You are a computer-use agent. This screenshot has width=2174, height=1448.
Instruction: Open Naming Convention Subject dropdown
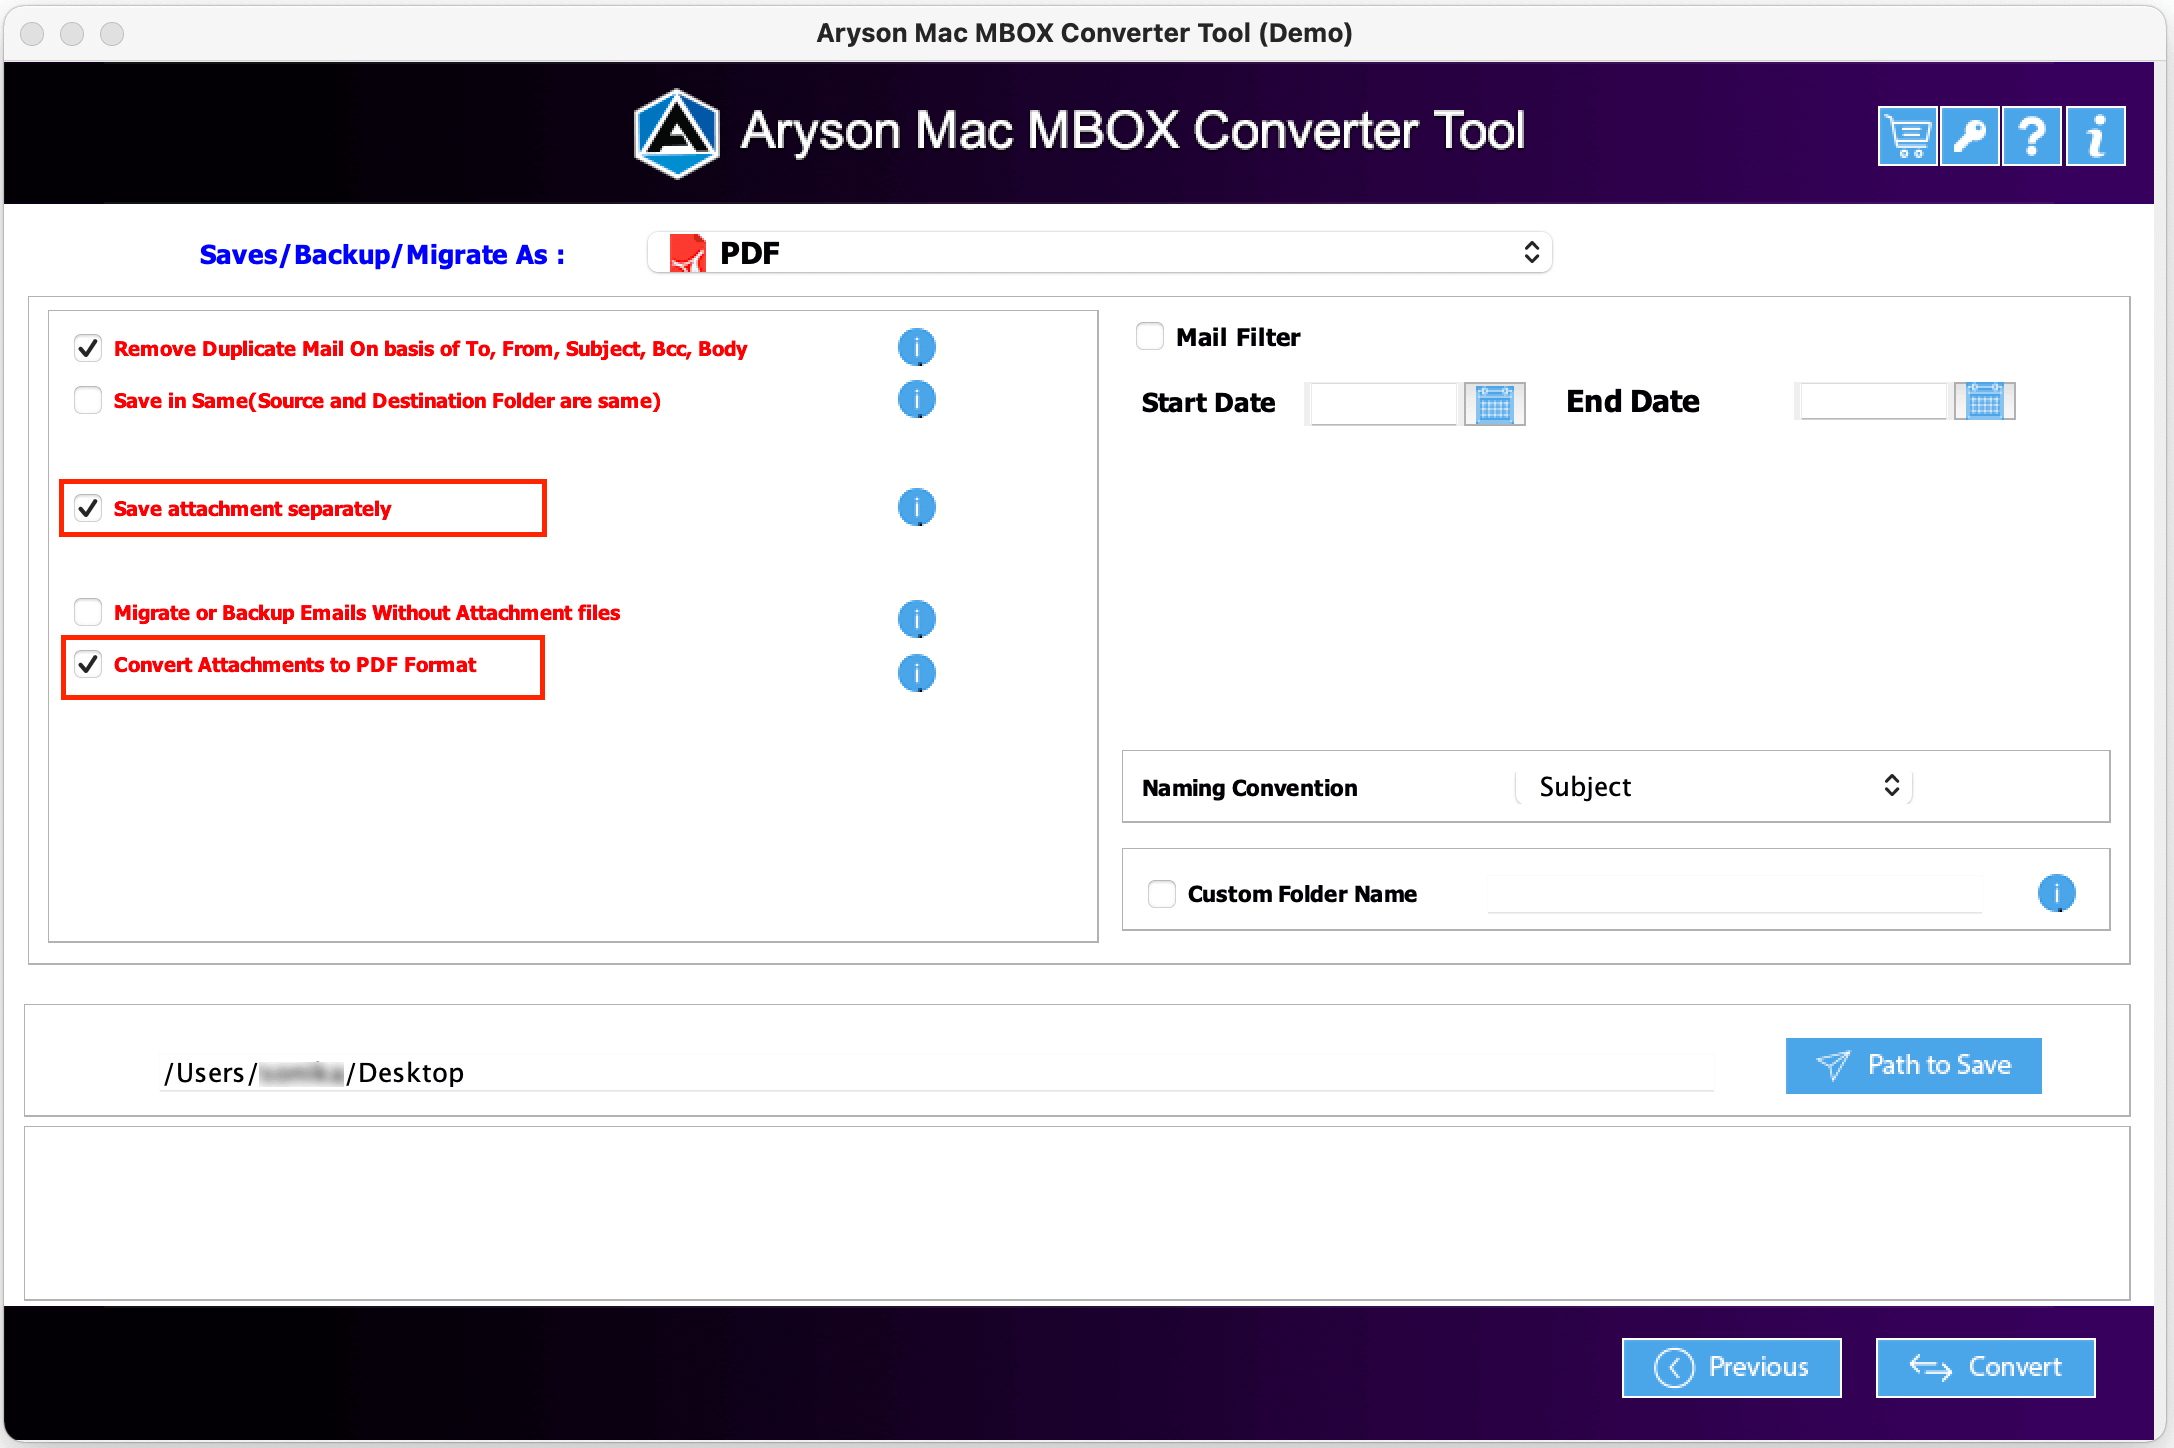click(1714, 787)
